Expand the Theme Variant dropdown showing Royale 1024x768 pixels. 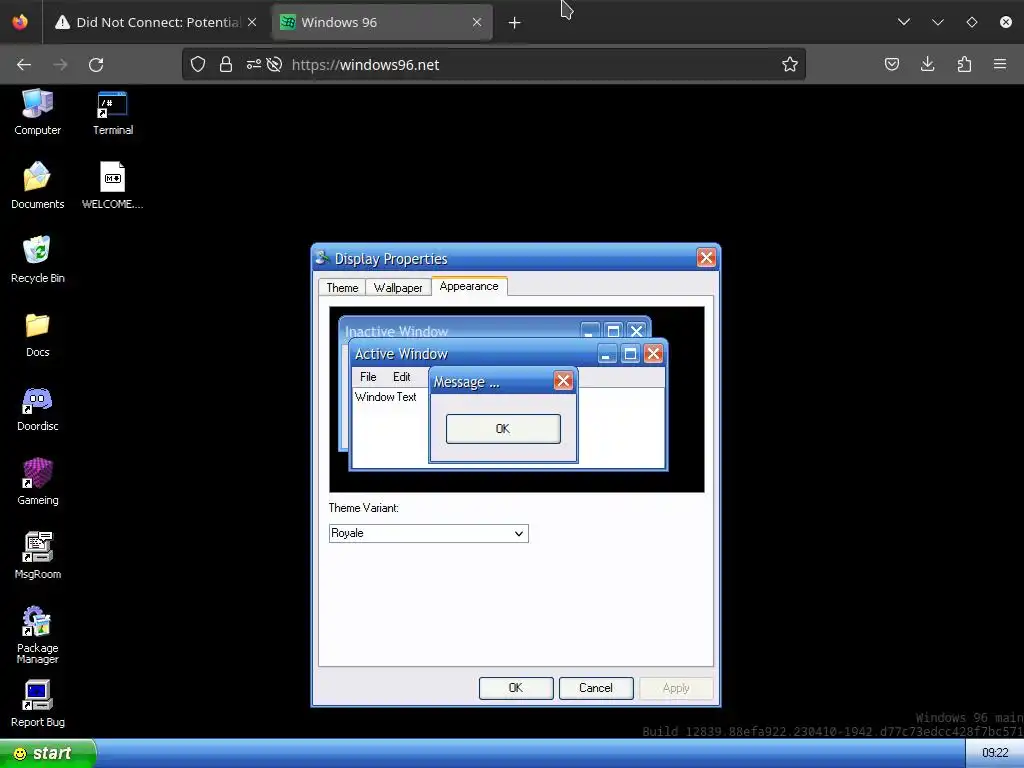coord(428,533)
